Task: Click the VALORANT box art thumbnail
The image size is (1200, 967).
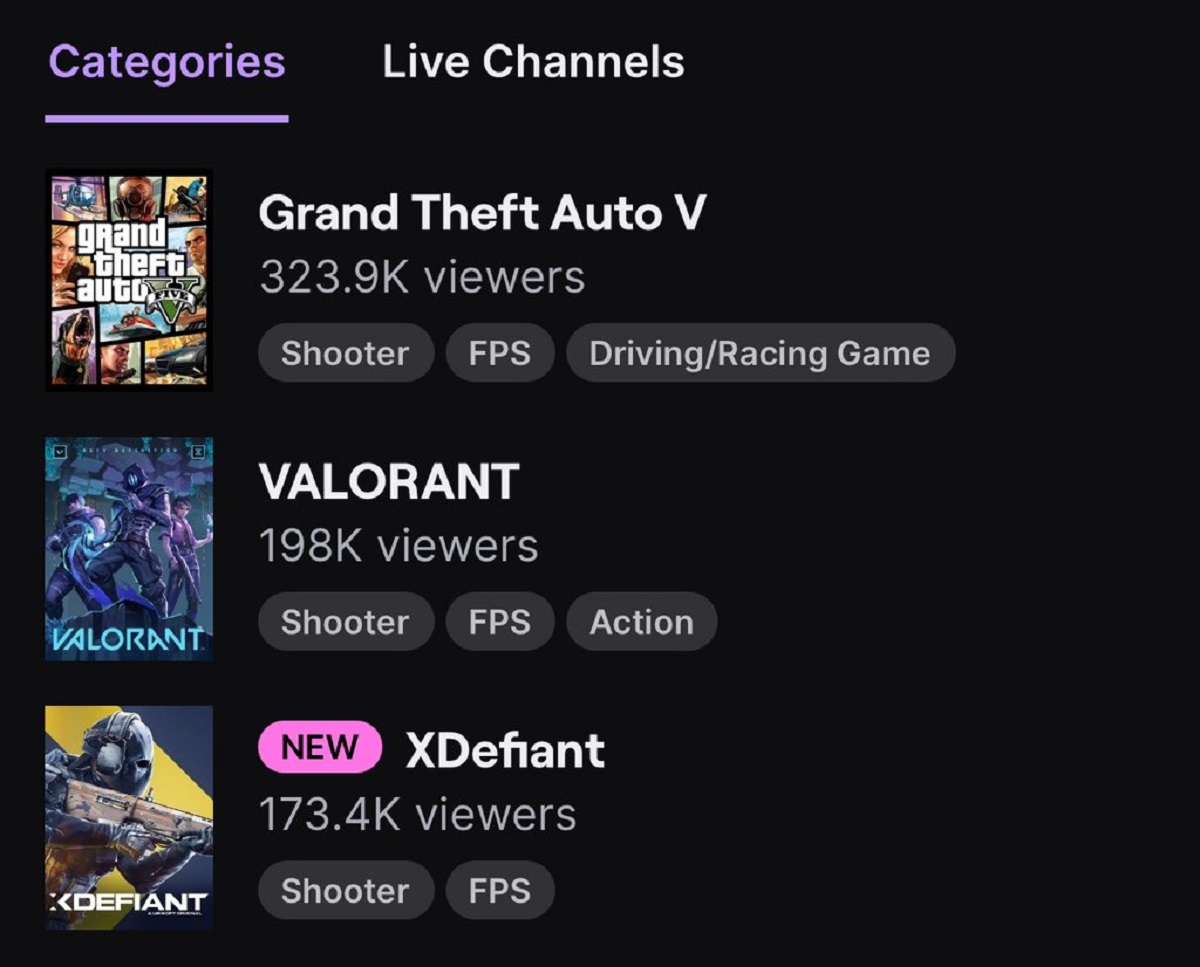Action: (x=129, y=548)
